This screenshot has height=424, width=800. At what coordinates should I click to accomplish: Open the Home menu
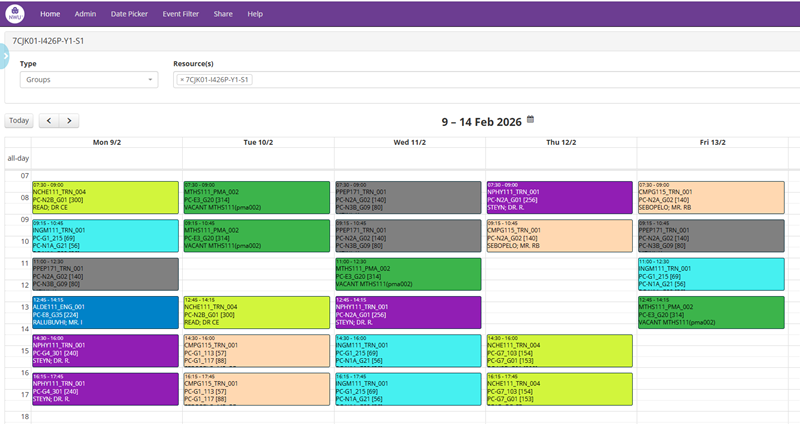click(50, 14)
